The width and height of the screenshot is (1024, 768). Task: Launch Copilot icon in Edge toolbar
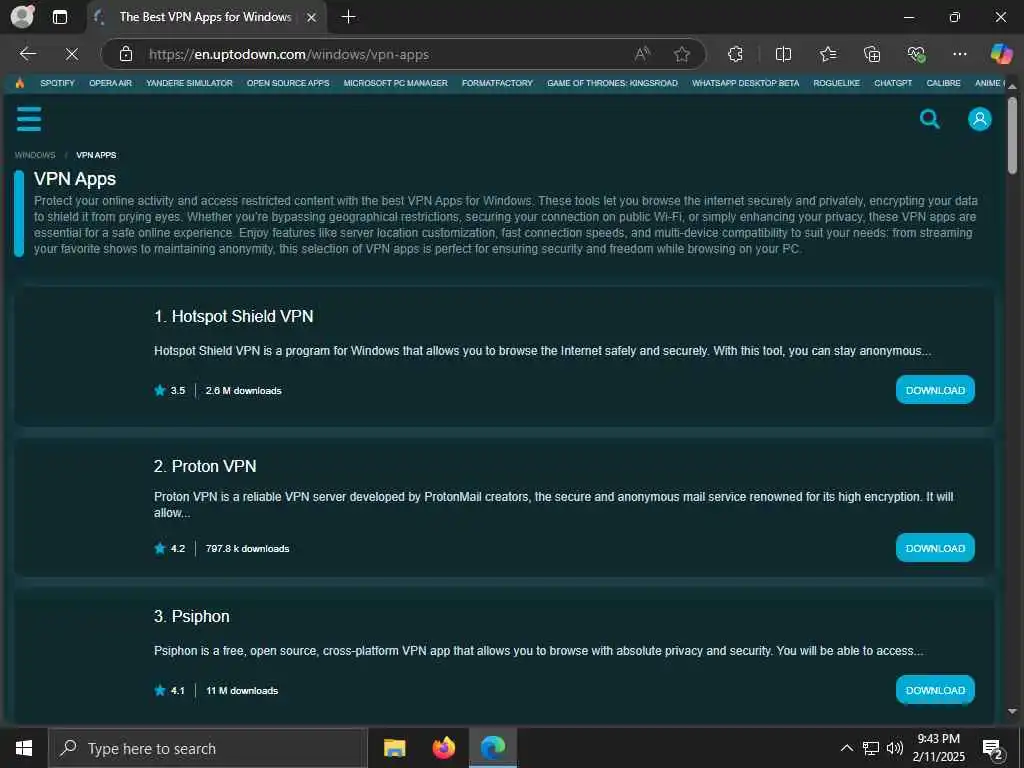1001,54
